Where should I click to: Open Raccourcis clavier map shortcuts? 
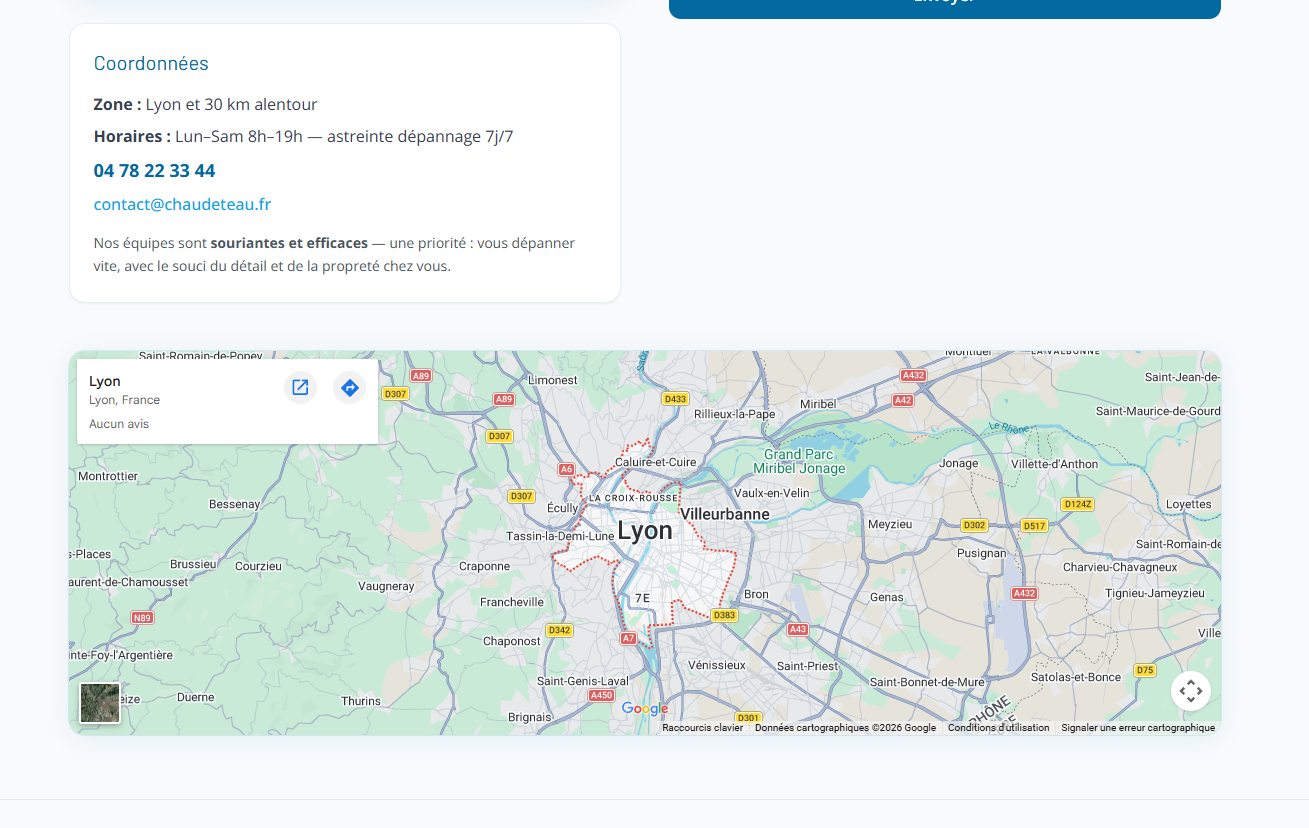pyautogui.click(x=702, y=728)
